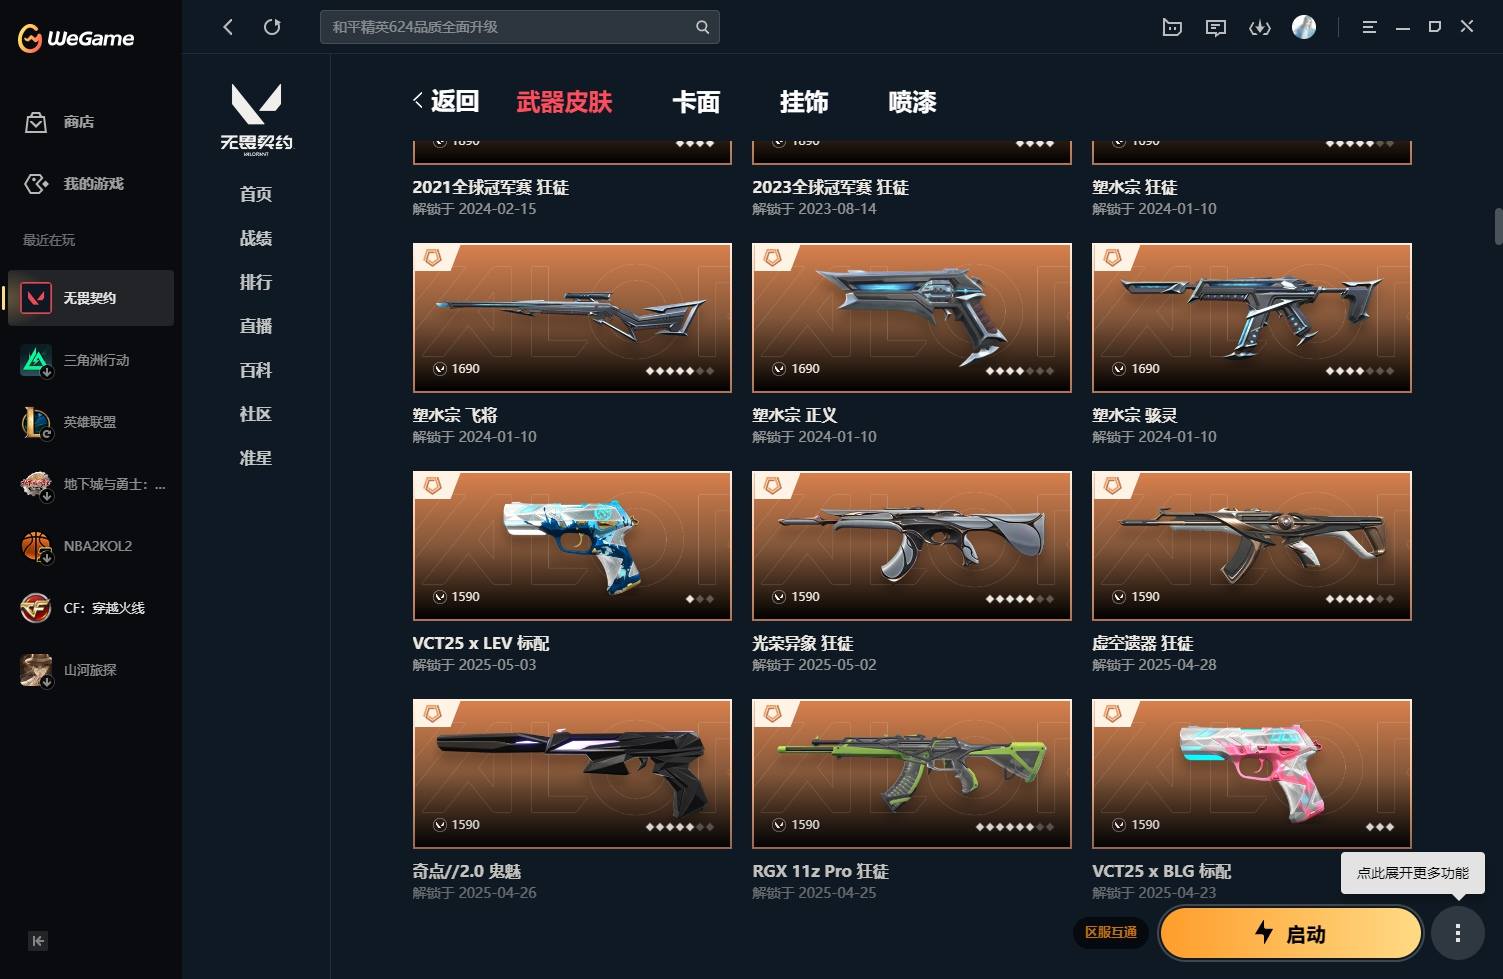
Task: Select the VCT25 x LEV 标配 skin thumbnail
Action: [572, 546]
